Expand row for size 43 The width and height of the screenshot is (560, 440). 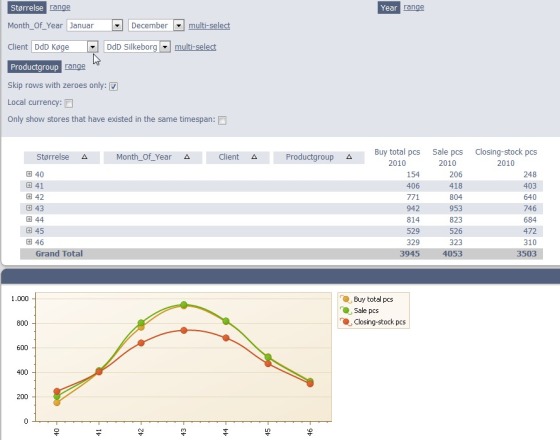coord(29,208)
